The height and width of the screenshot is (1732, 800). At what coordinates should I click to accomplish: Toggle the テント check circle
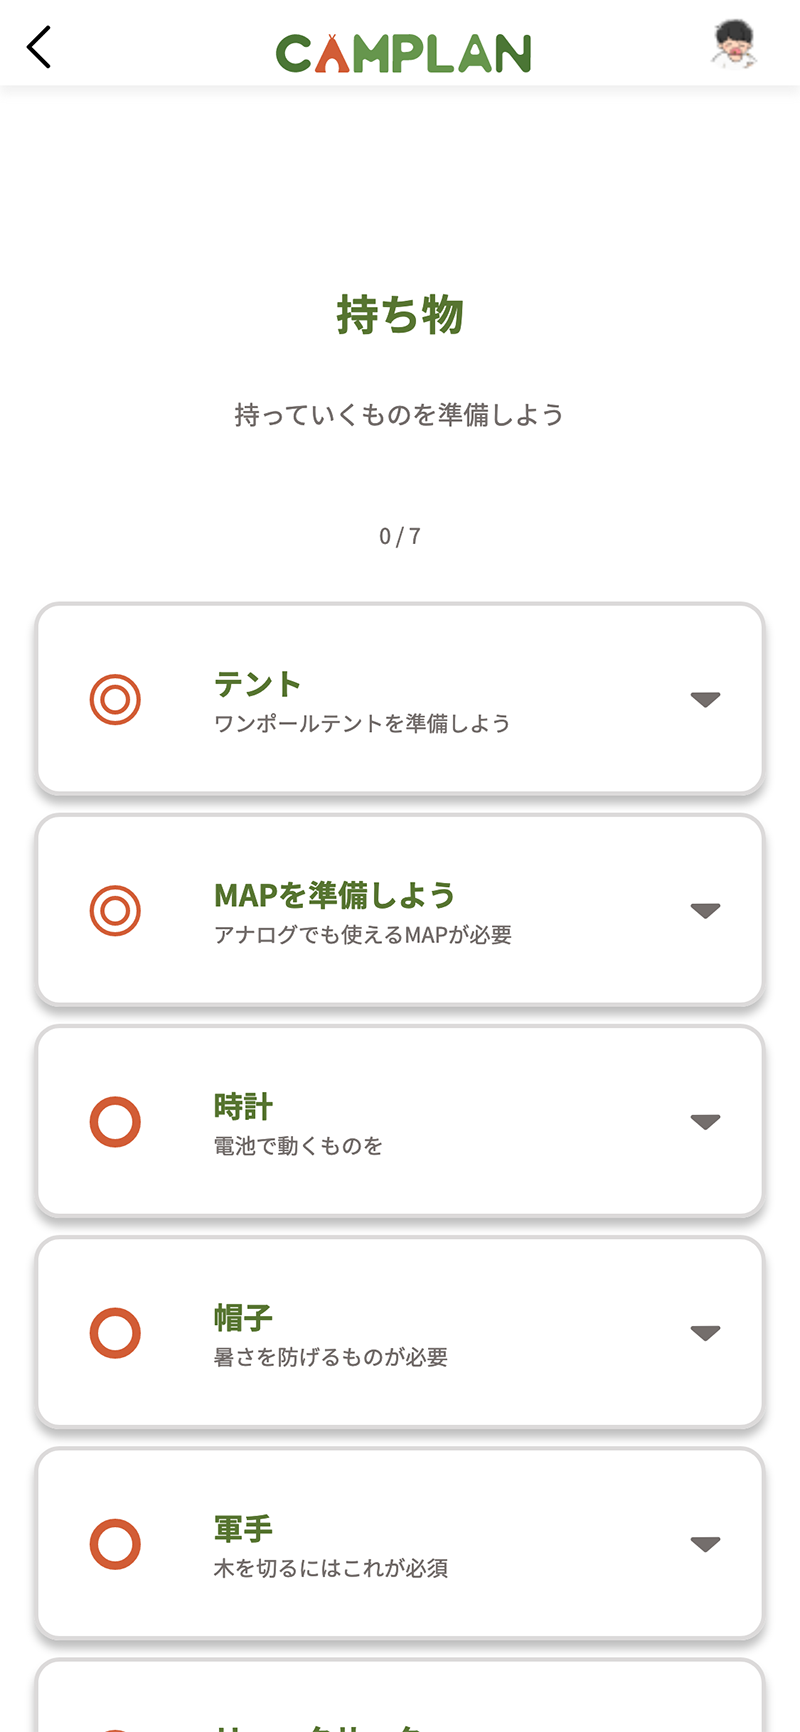tap(115, 699)
